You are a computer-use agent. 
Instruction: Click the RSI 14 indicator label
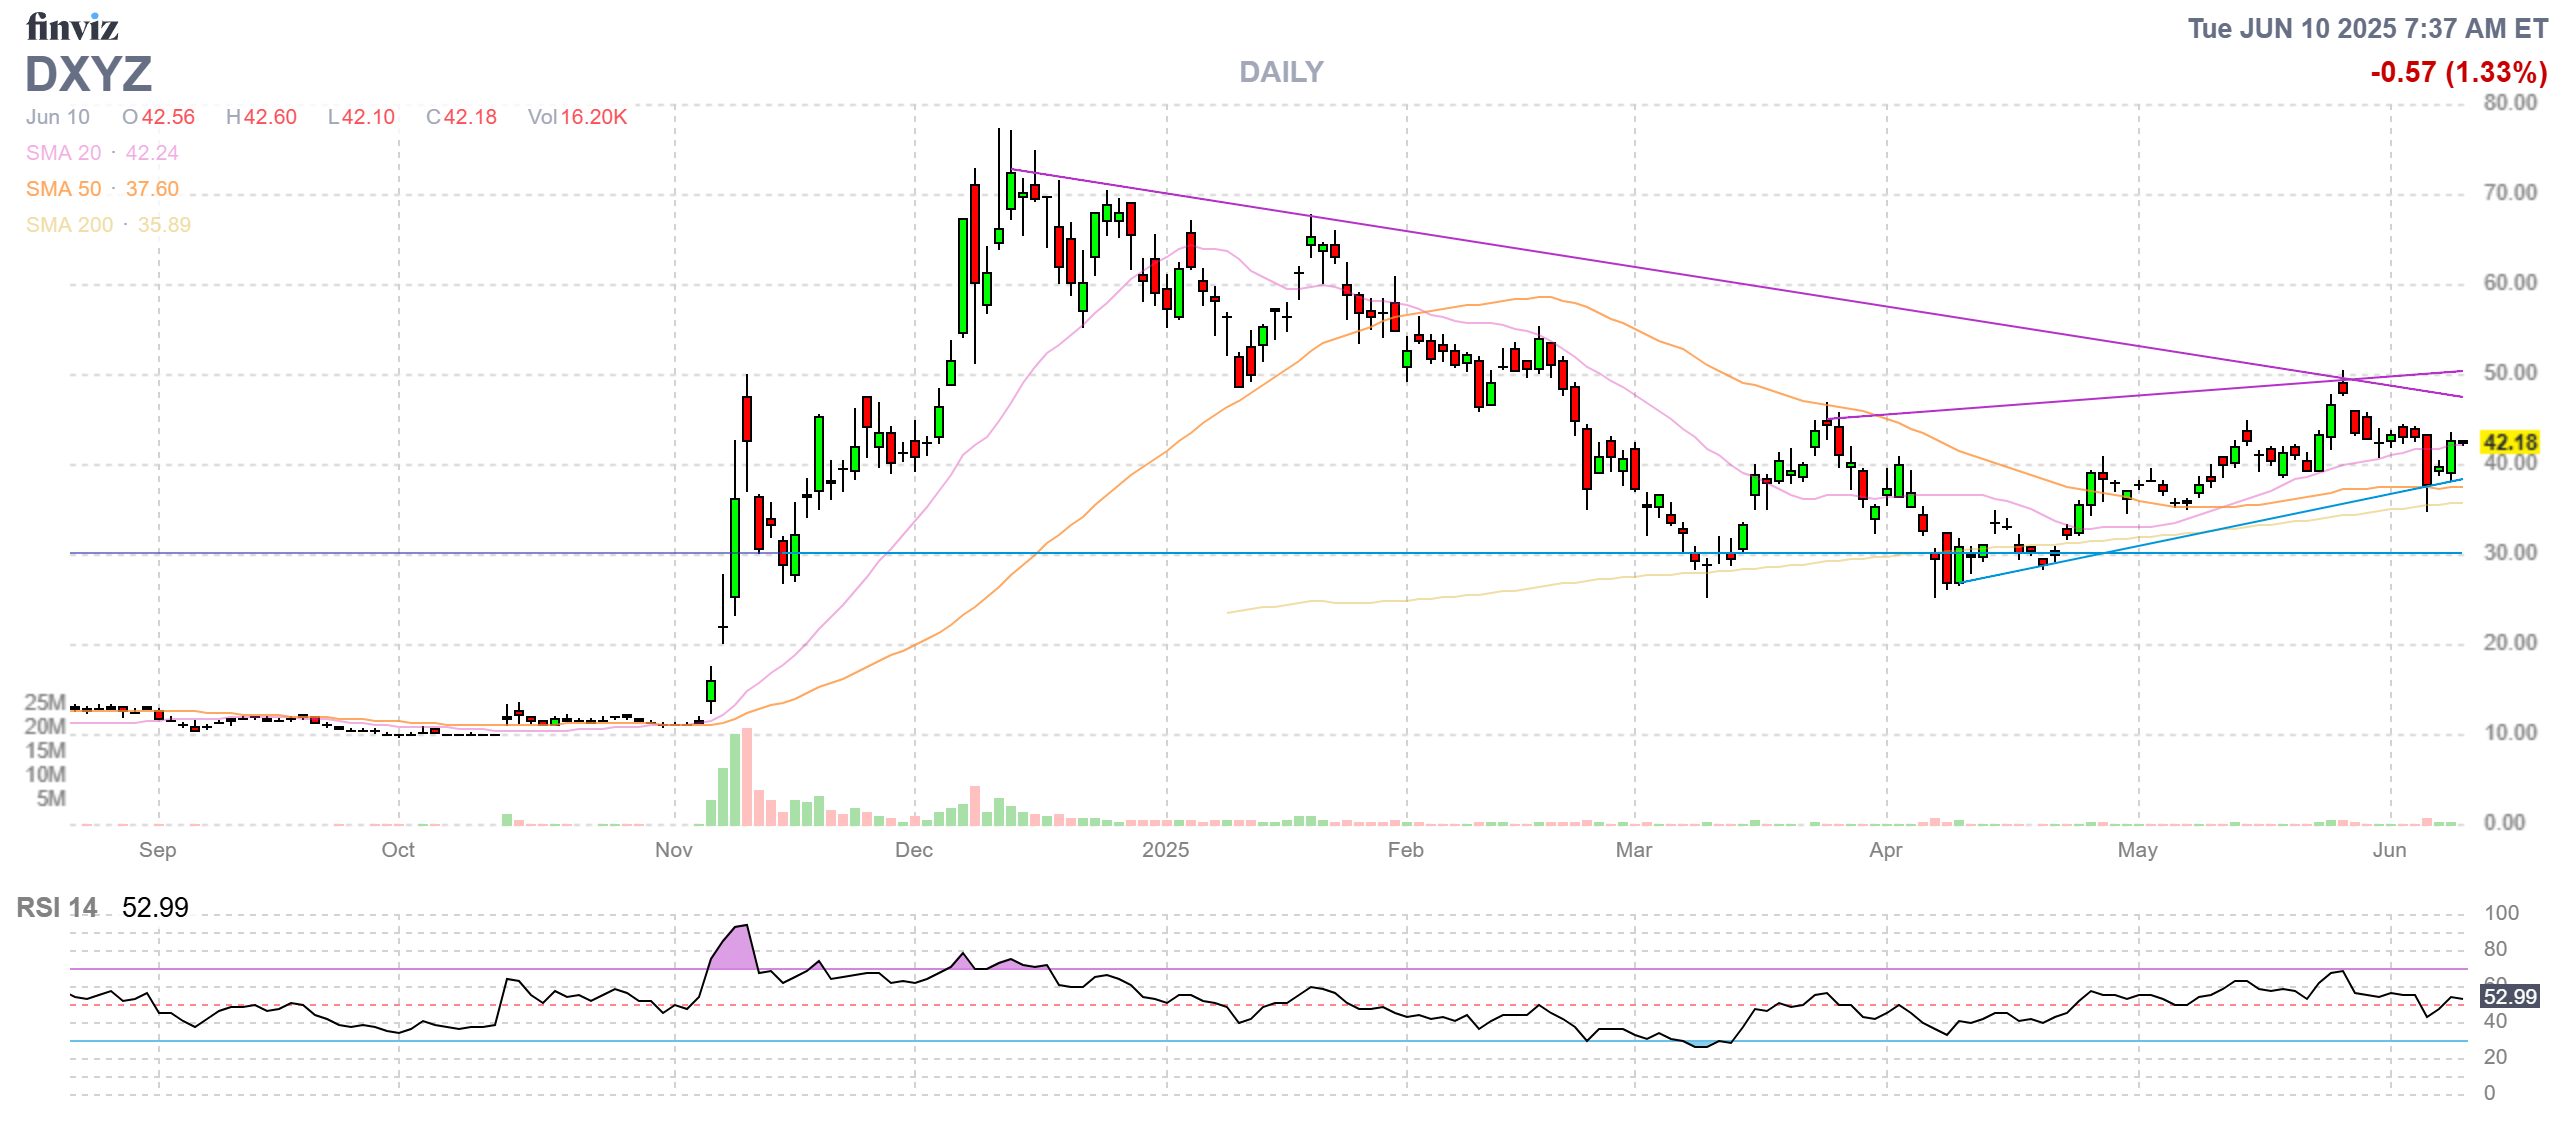click(57, 908)
